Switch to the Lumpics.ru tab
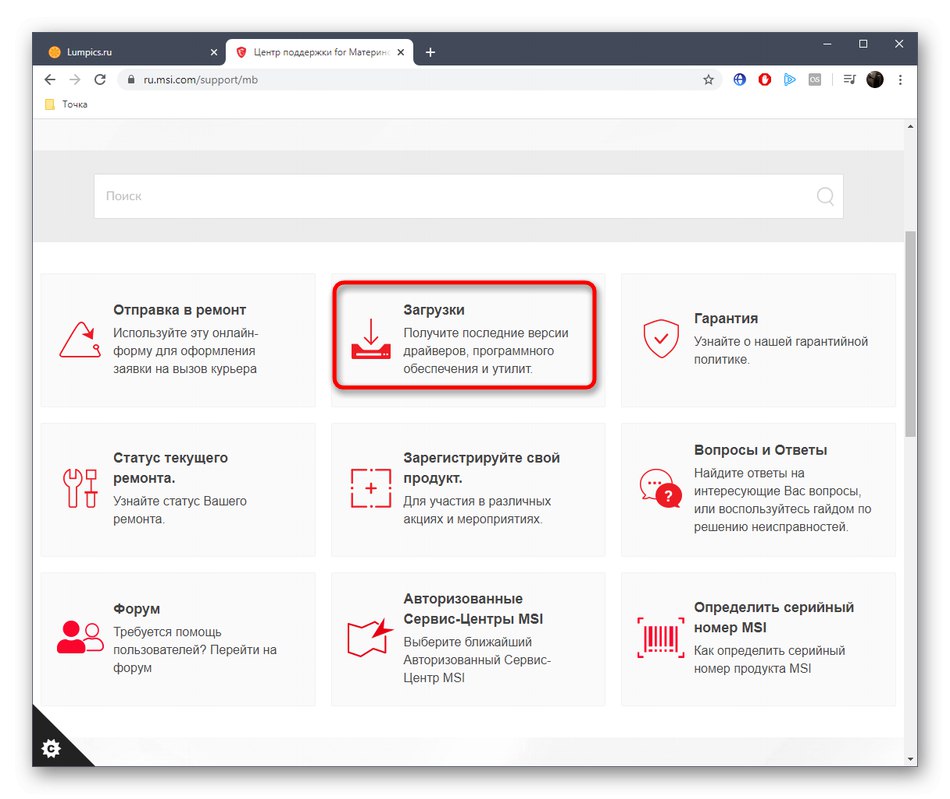This screenshot has width=950, height=799. (130, 52)
